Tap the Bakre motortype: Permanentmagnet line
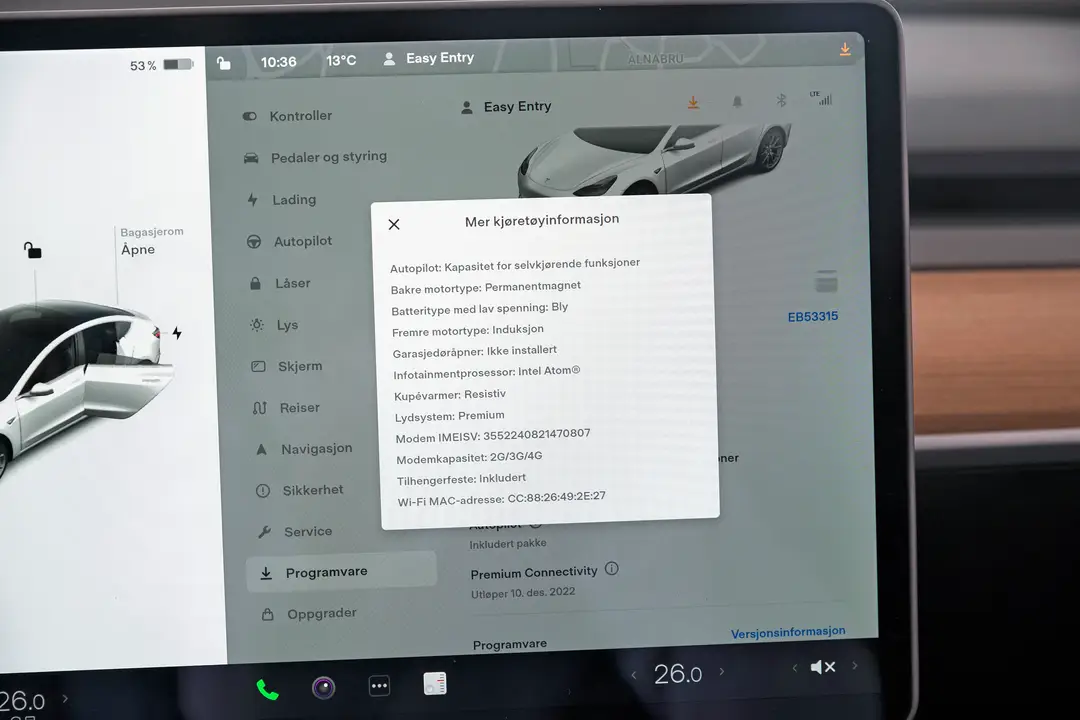Viewport: 1080px width, 720px height. click(x=486, y=287)
